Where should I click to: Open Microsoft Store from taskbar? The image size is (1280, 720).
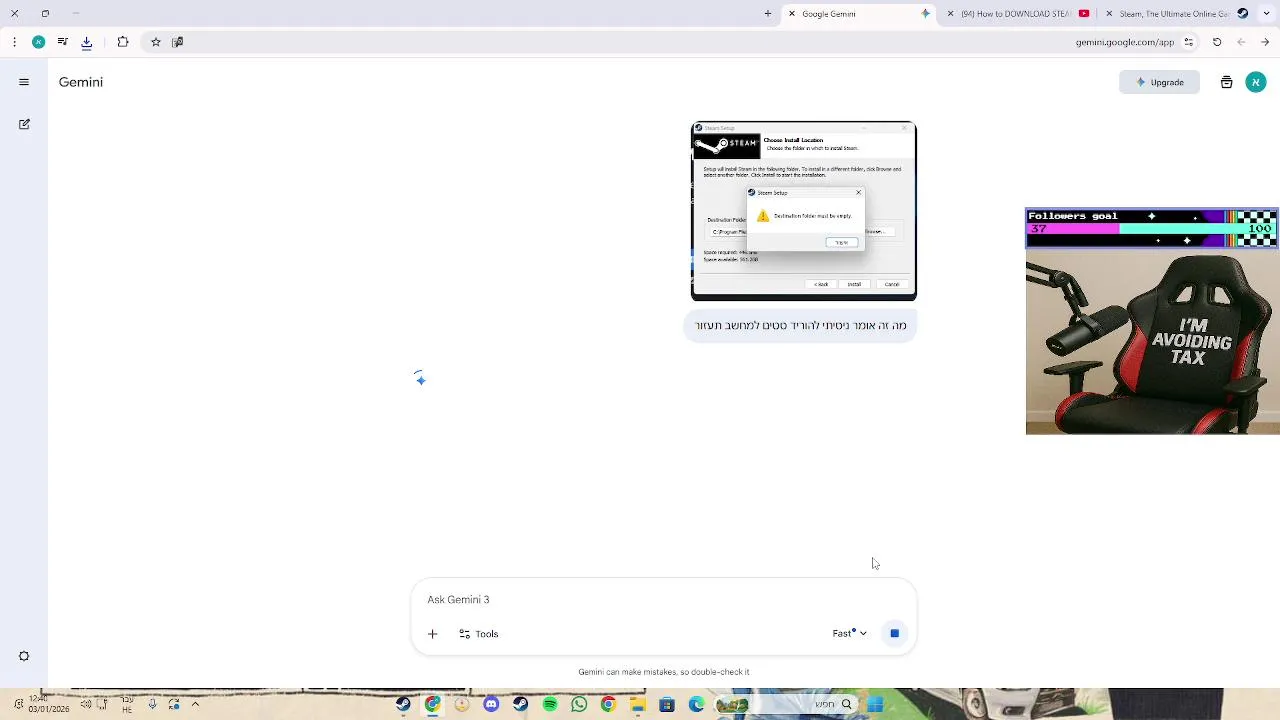point(667,705)
